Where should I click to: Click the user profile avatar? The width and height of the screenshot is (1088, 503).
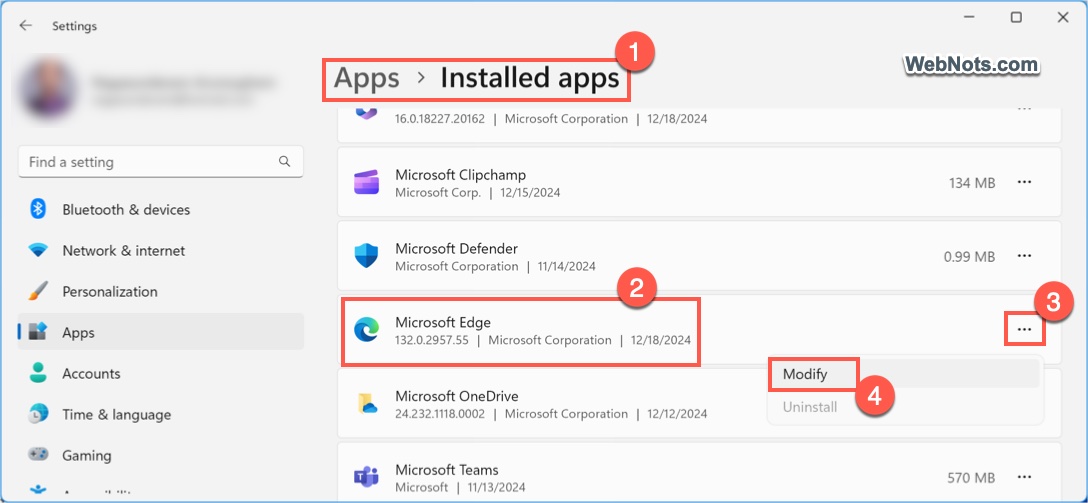pos(49,90)
